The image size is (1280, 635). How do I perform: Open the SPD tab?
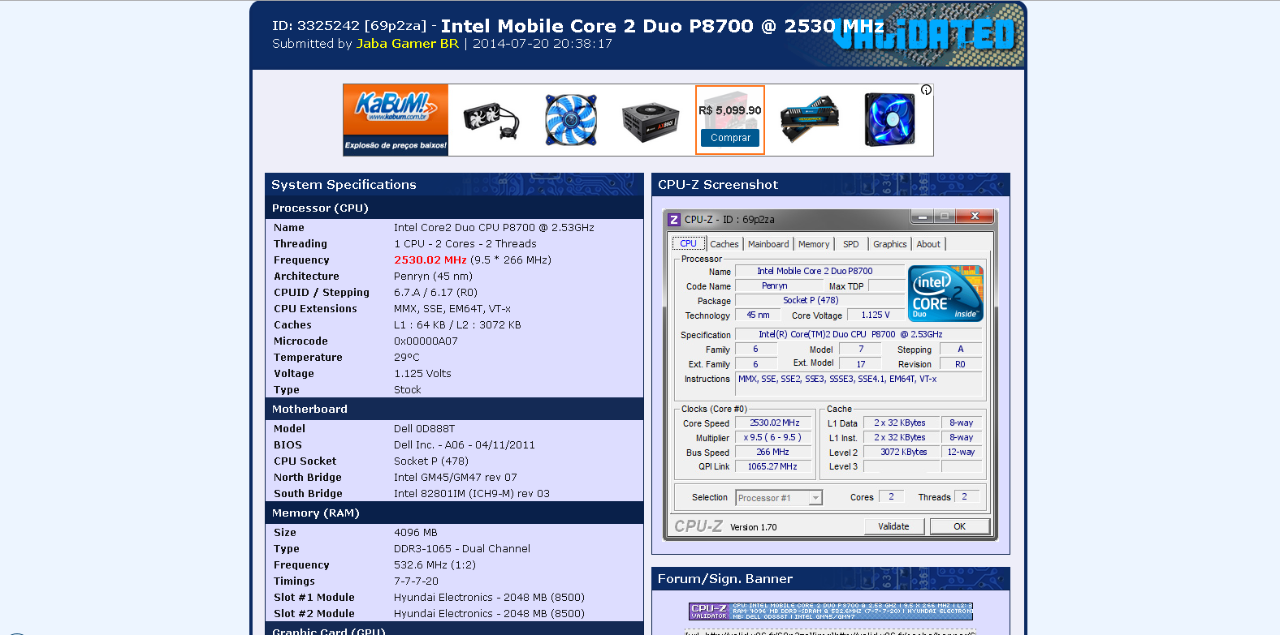(x=851, y=244)
